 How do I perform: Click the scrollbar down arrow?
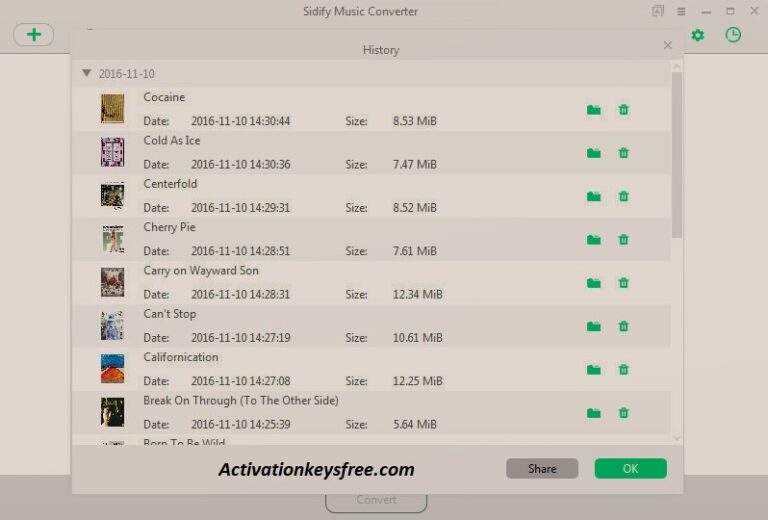[x=677, y=439]
